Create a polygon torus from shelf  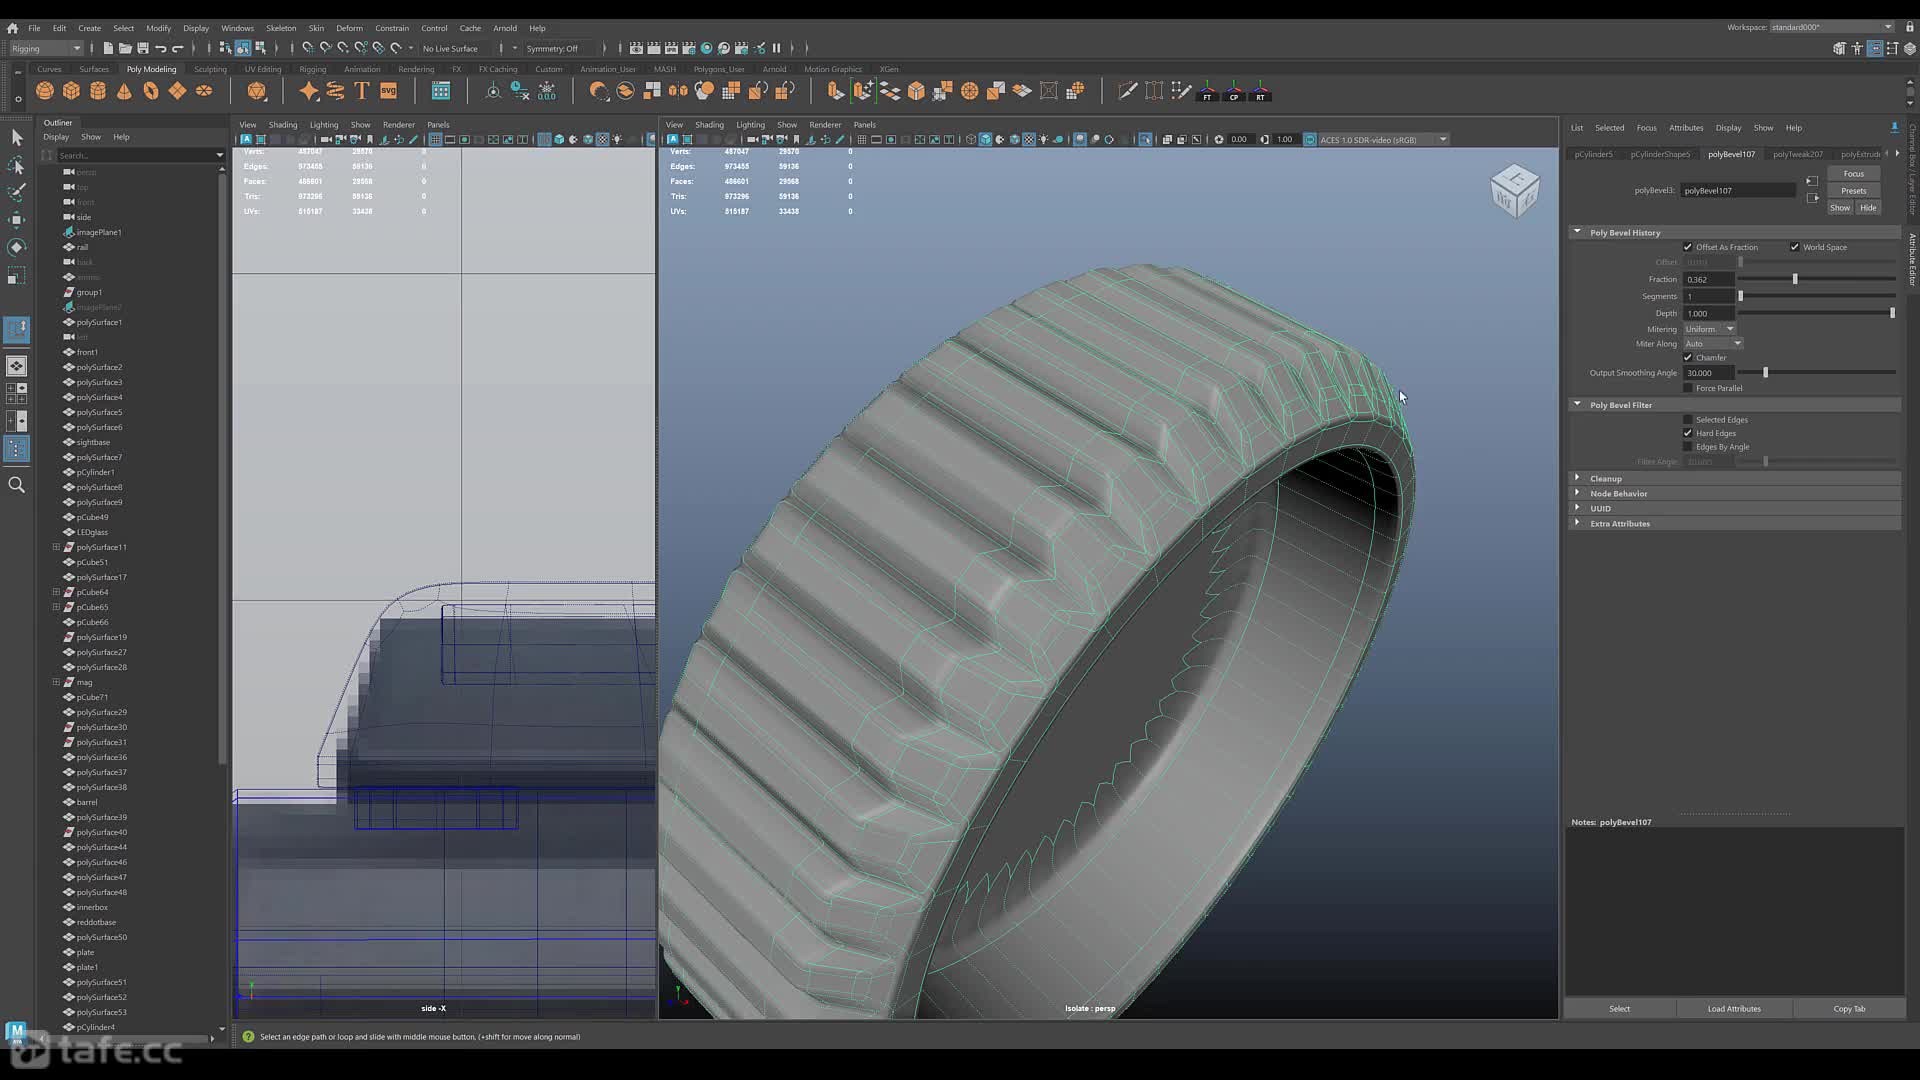151,91
